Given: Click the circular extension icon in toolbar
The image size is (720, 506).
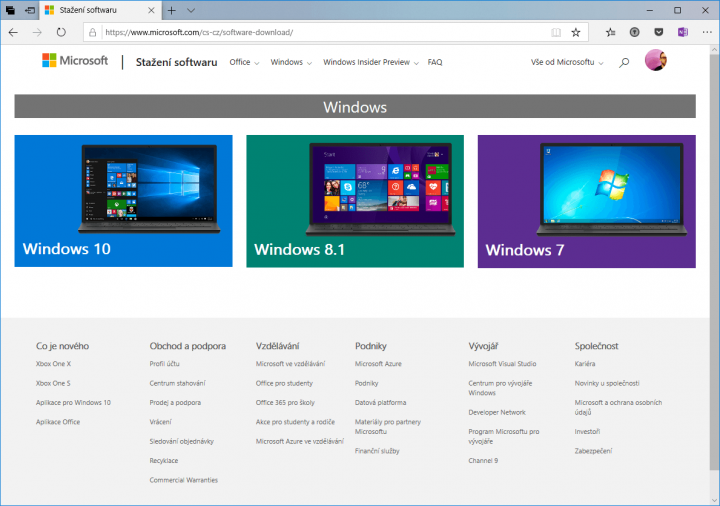Looking at the screenshot, I should coord(635,32).
